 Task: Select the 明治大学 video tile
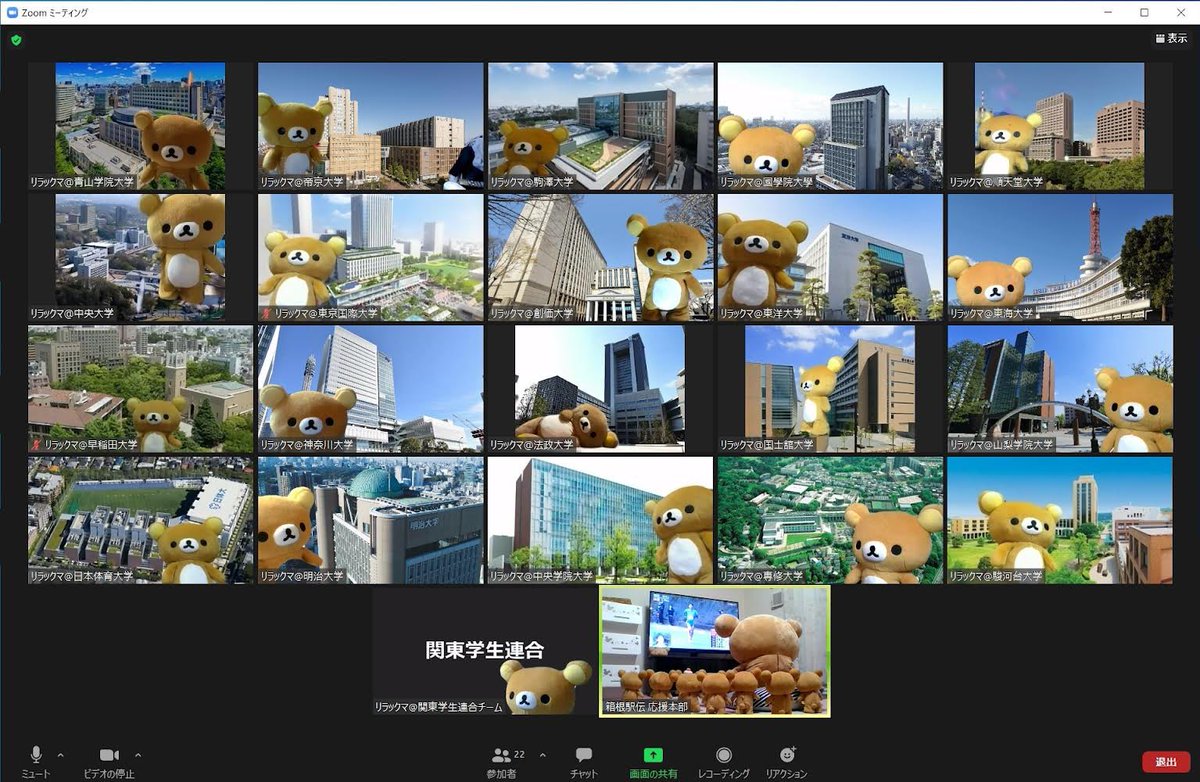point(371,520)
